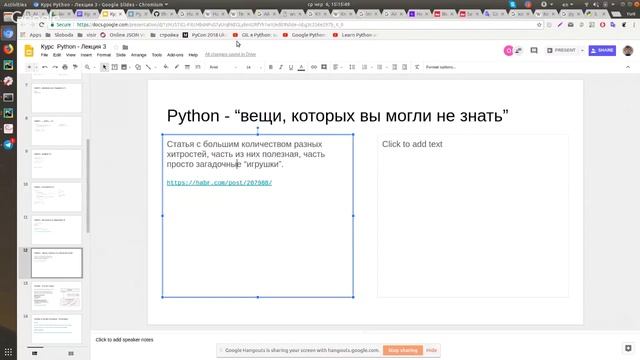Open the Line spacing options
This screenshot has height=360, width=640.
352,67
